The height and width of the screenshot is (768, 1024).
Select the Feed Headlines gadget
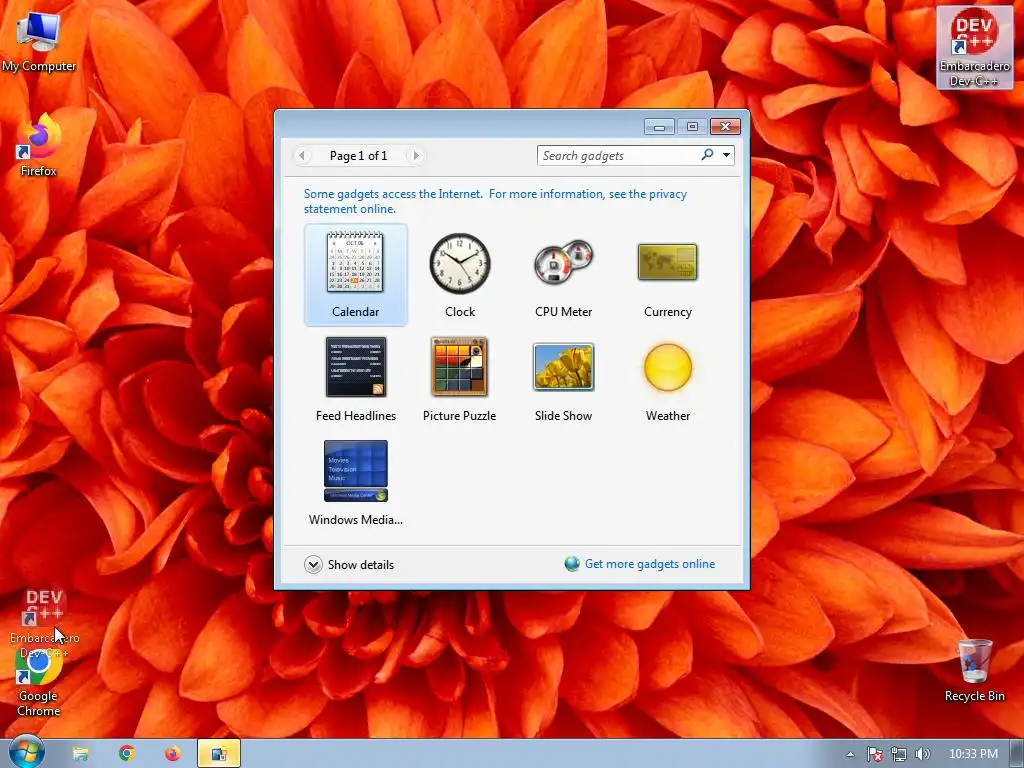(355, 379)
